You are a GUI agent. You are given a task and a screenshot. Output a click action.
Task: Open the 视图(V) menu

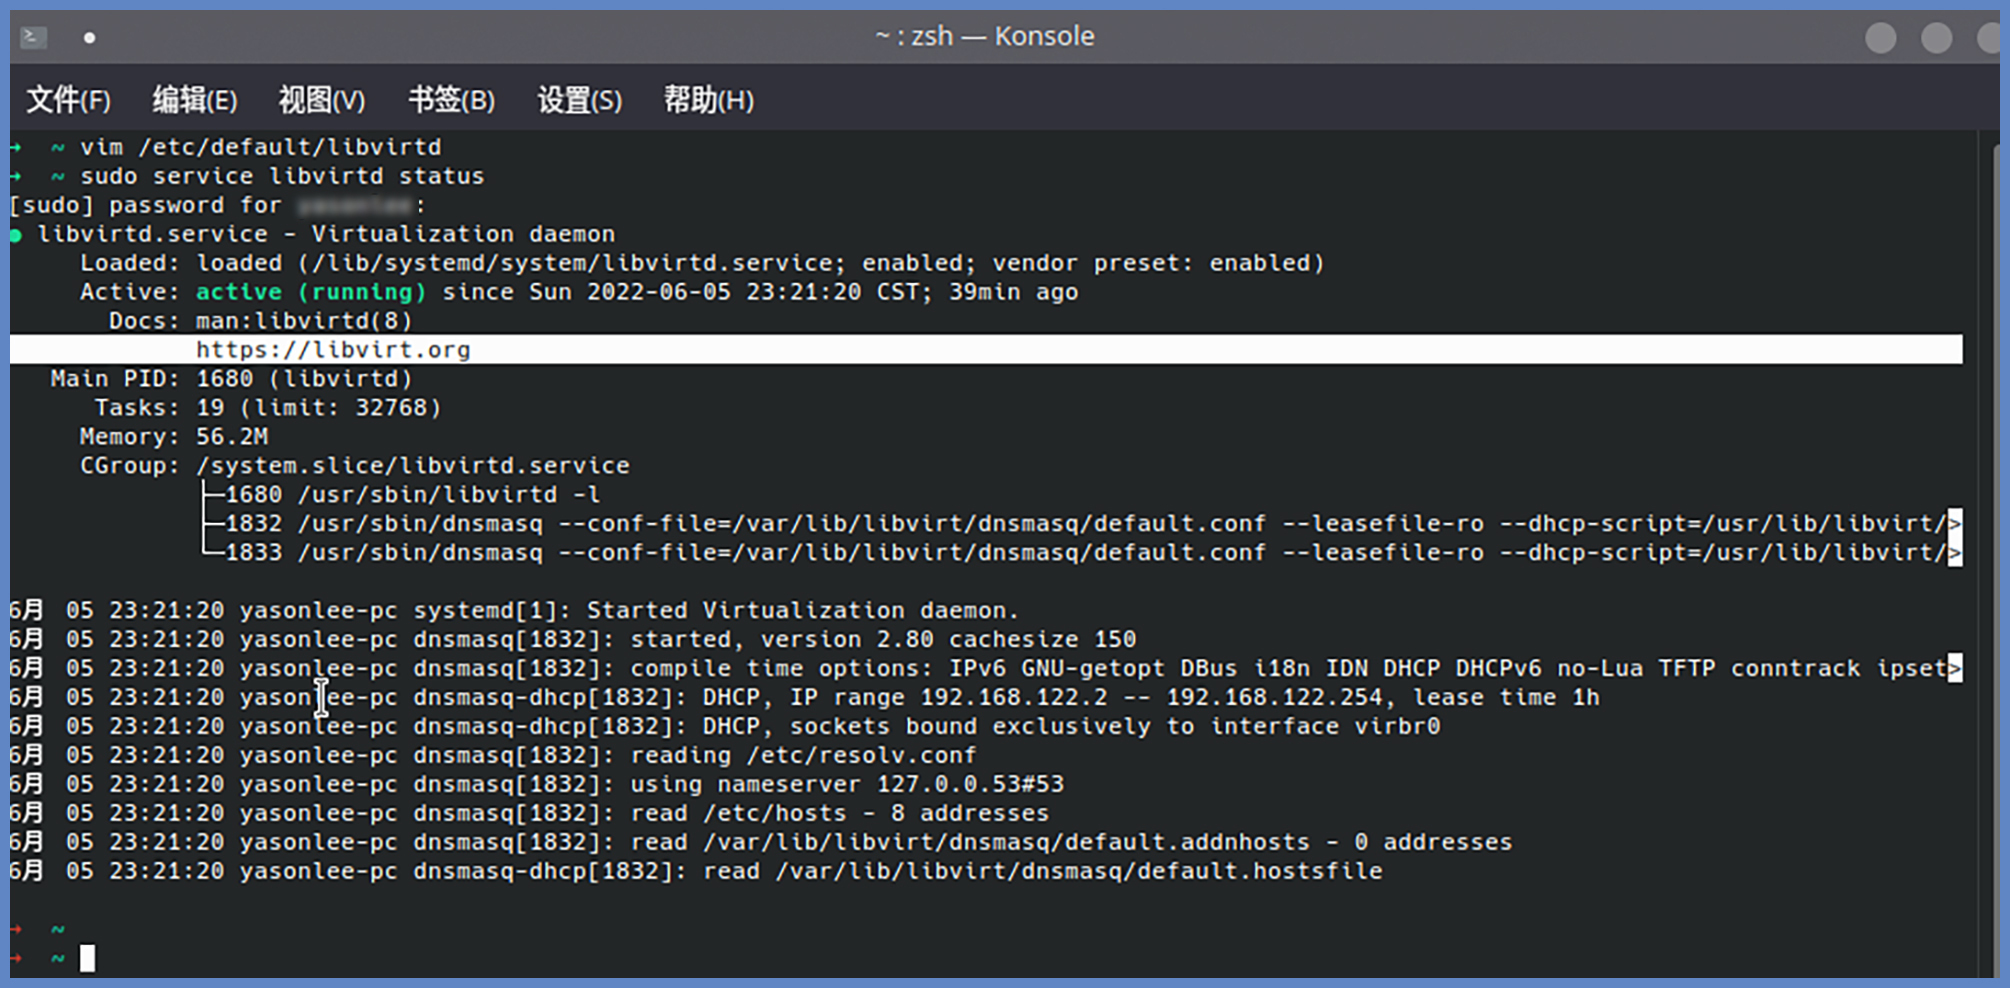click(321, 100)
